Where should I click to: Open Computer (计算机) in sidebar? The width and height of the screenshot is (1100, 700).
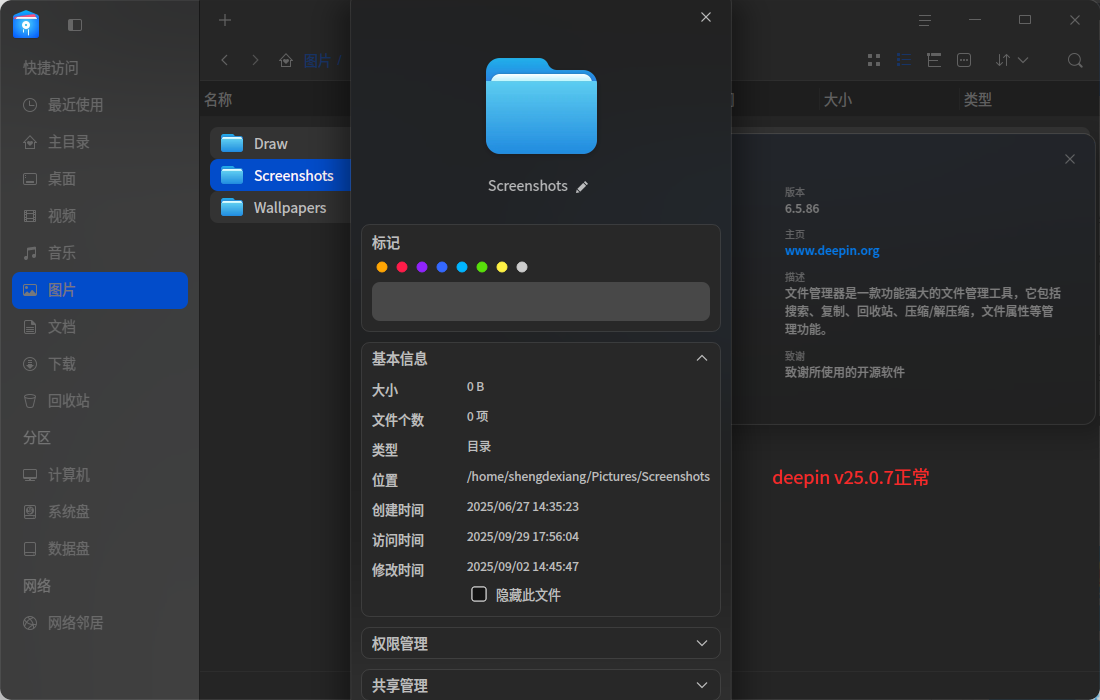click(x=100, y=475)
